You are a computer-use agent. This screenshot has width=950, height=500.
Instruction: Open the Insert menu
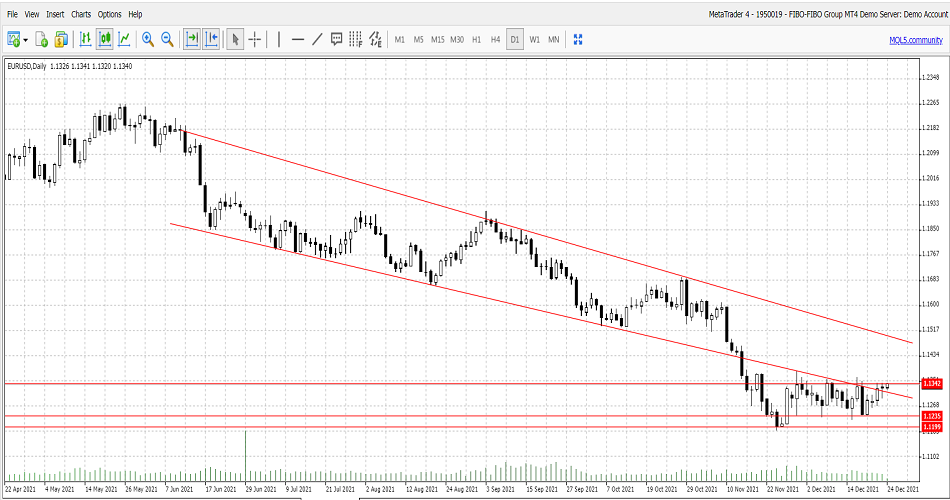pos(55,14)
